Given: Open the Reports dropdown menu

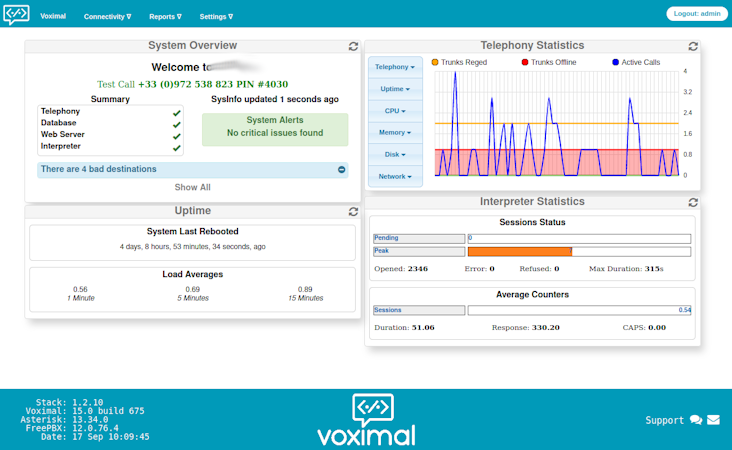Looking at the screenshot, I should 165,16.
